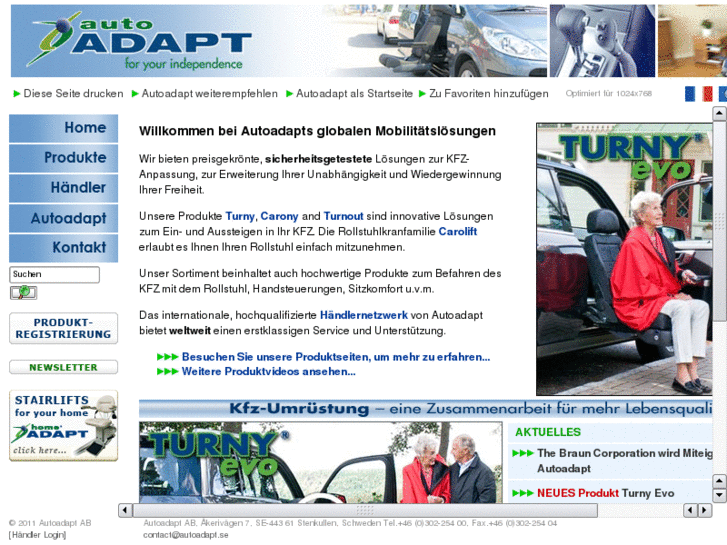The width and height of the screenshot is (727, 545).
Task: Click Besuchen Sie unsere Produktseiten link
Action: pyautogui.click(x=336, y=357)
